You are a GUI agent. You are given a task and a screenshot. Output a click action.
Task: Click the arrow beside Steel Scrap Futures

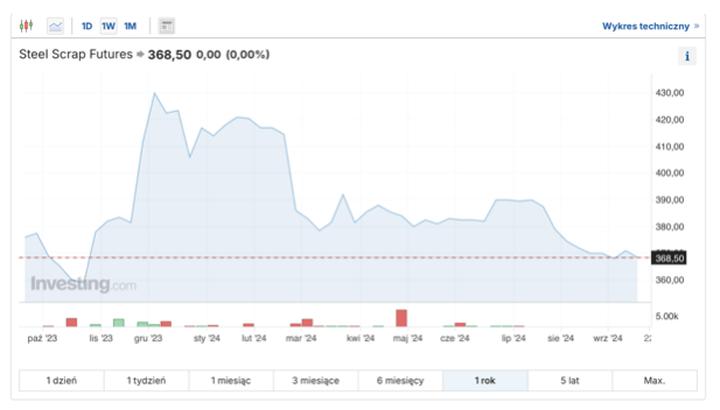coord(140,55)
